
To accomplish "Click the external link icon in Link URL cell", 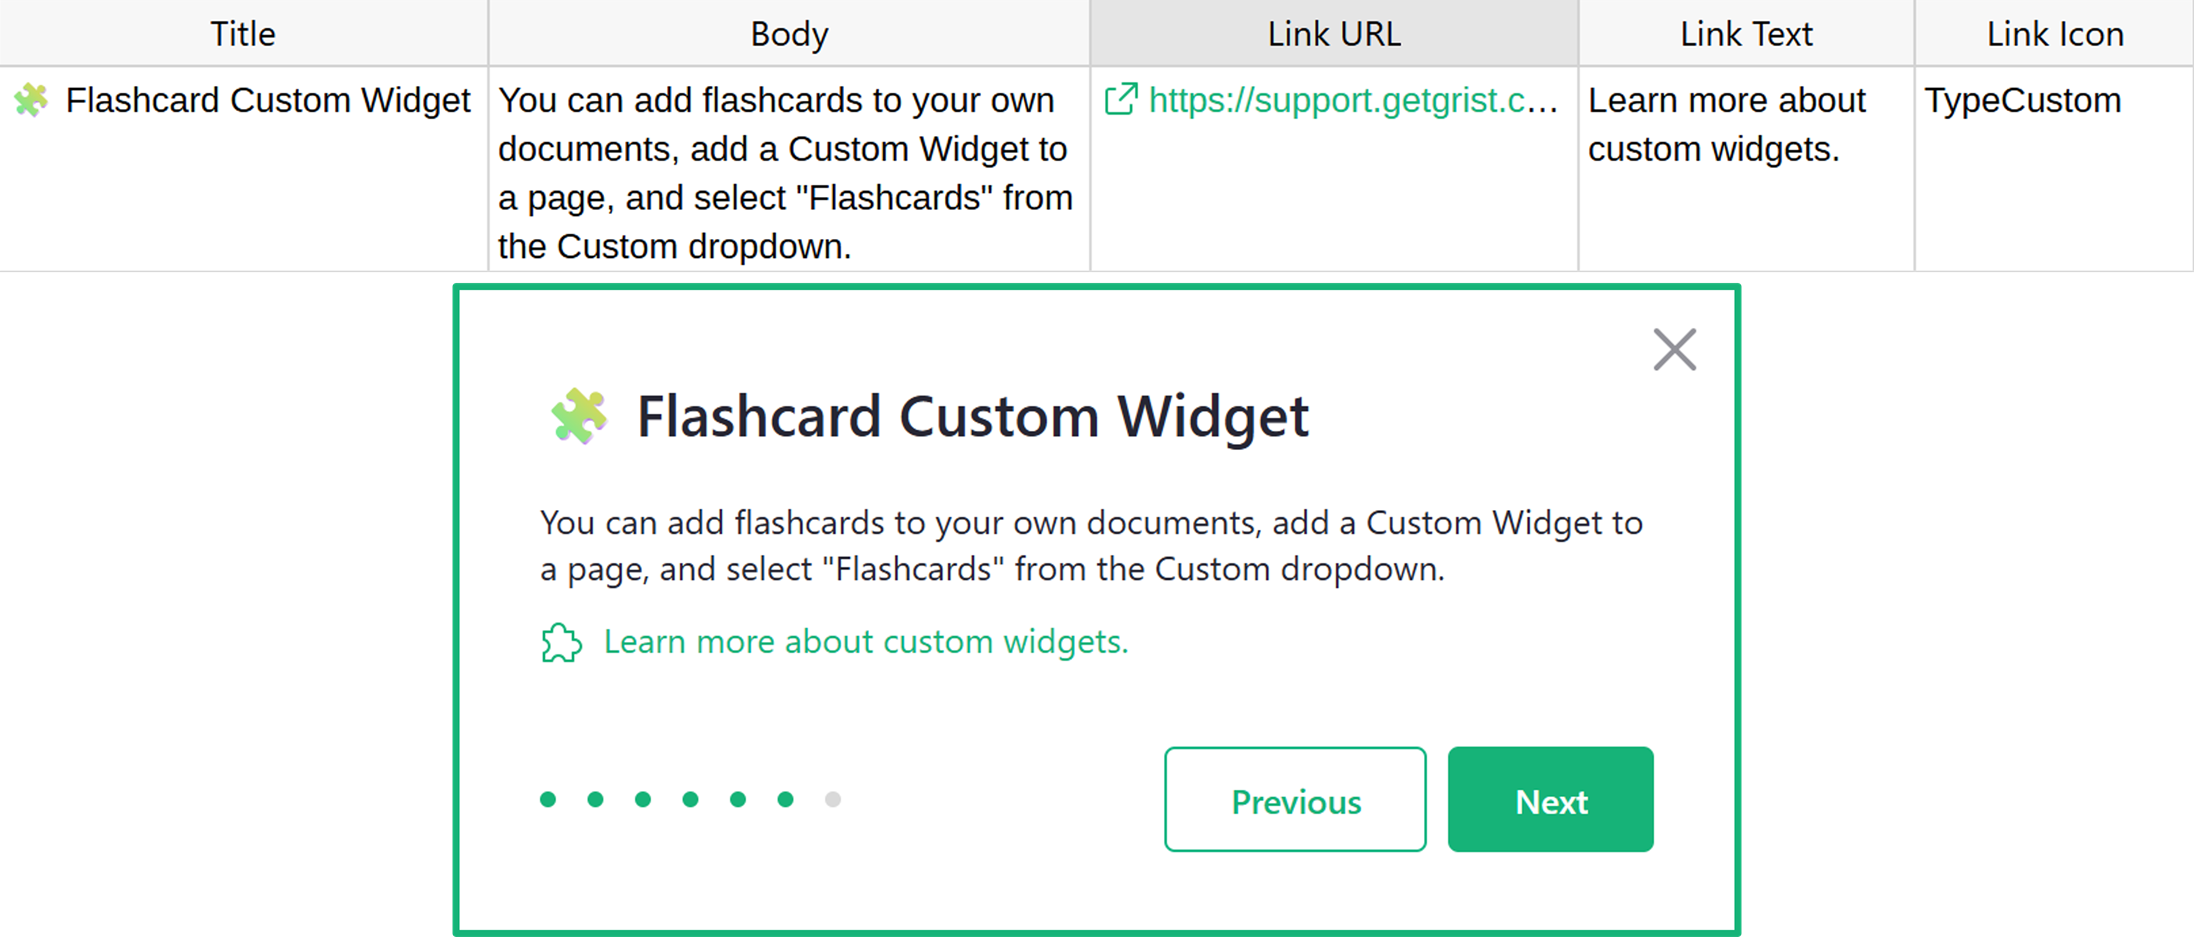I will (x=1121, y=100).
